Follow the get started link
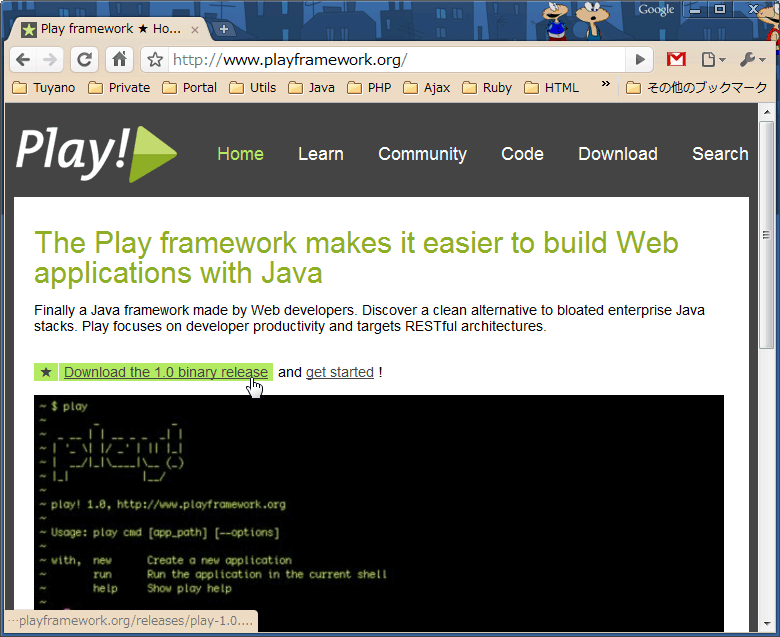 click(x=340, y=372)
